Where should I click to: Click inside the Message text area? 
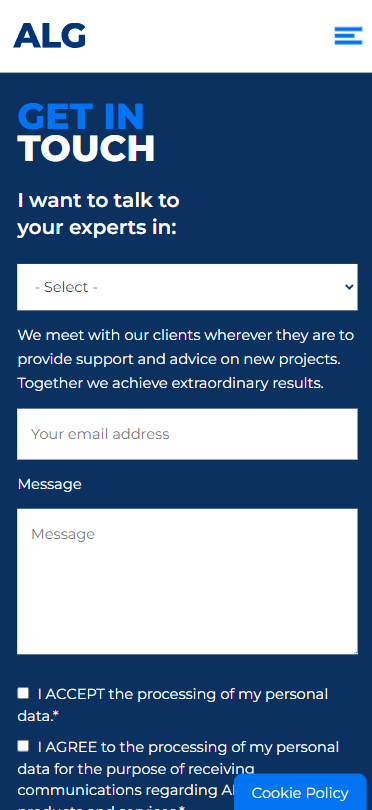click(187, 582)
